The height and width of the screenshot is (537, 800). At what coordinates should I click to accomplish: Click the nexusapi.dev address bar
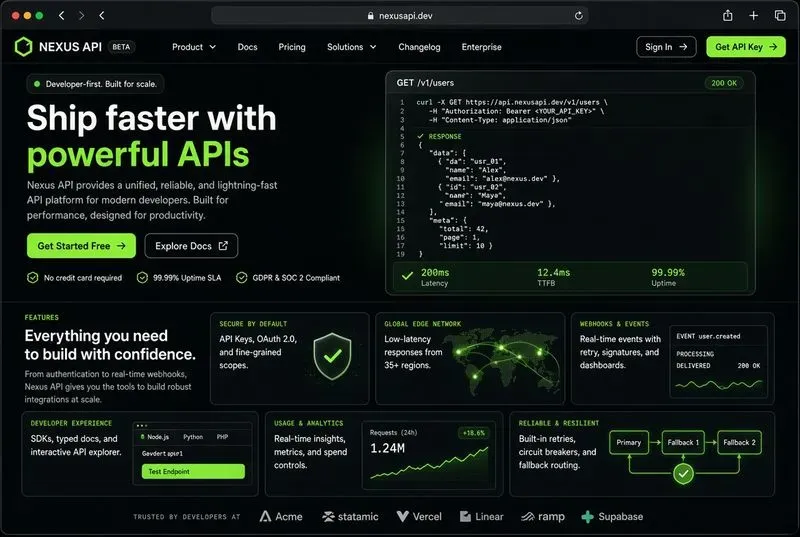(400, 16)
